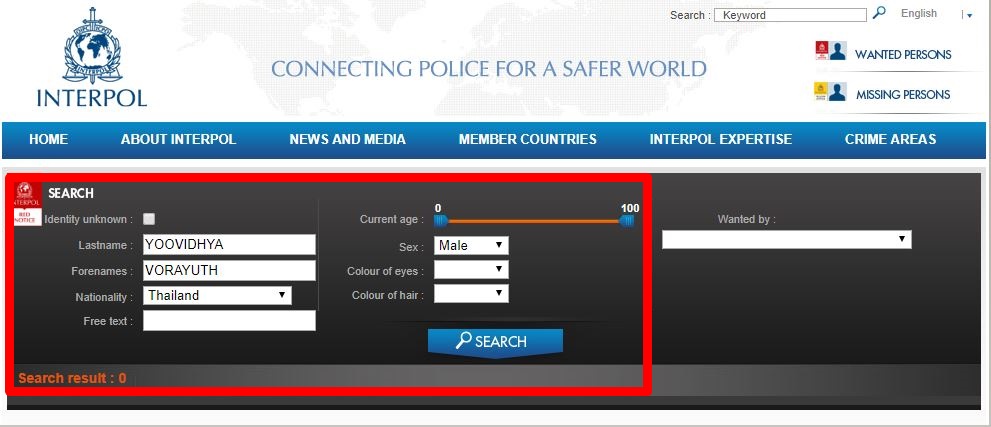This screenshot has height=427, width=991.
Task: Open the NEWS AND MEDIA menu
Action: pos(348,140)
